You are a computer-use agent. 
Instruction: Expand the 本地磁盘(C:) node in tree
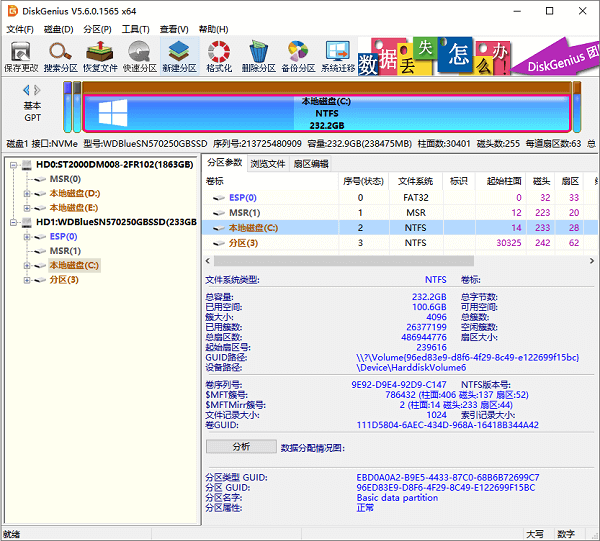coord(27,265)
